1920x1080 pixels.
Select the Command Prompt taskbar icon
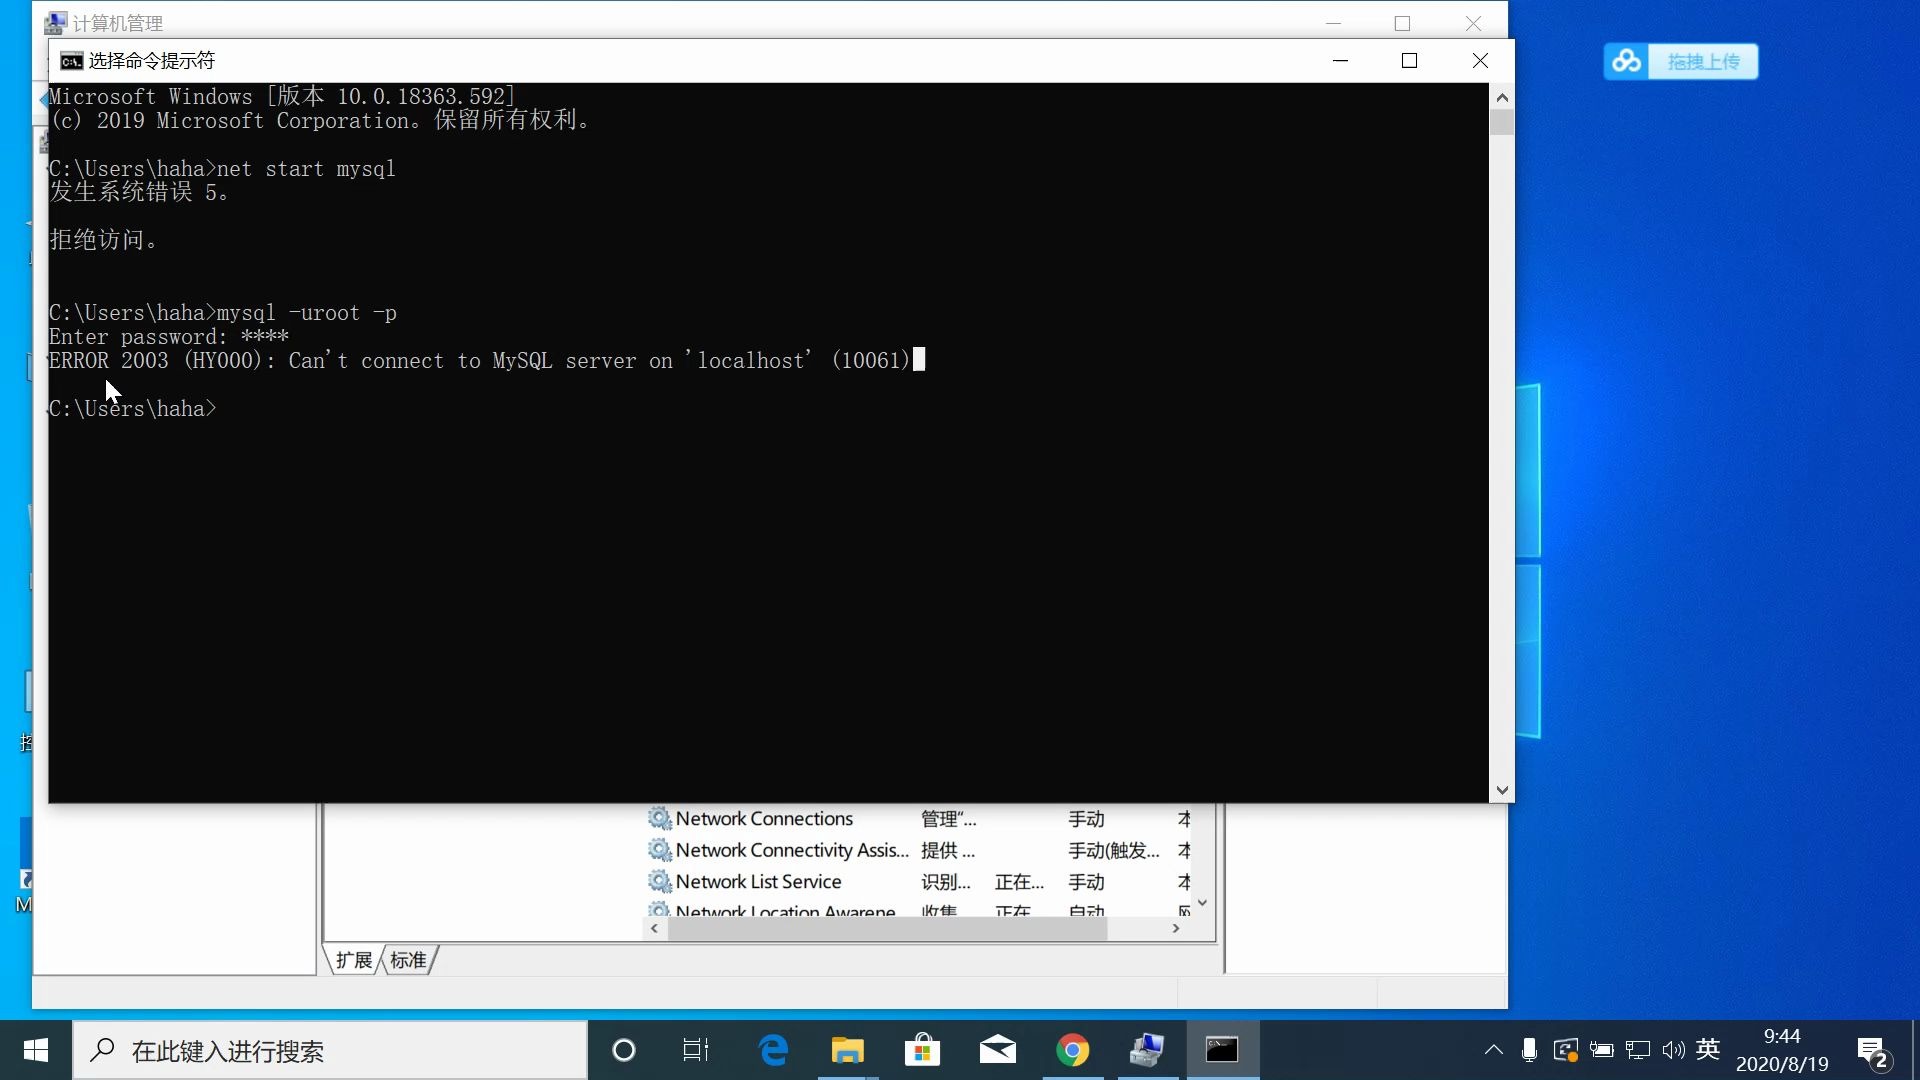point(1222,1050)
